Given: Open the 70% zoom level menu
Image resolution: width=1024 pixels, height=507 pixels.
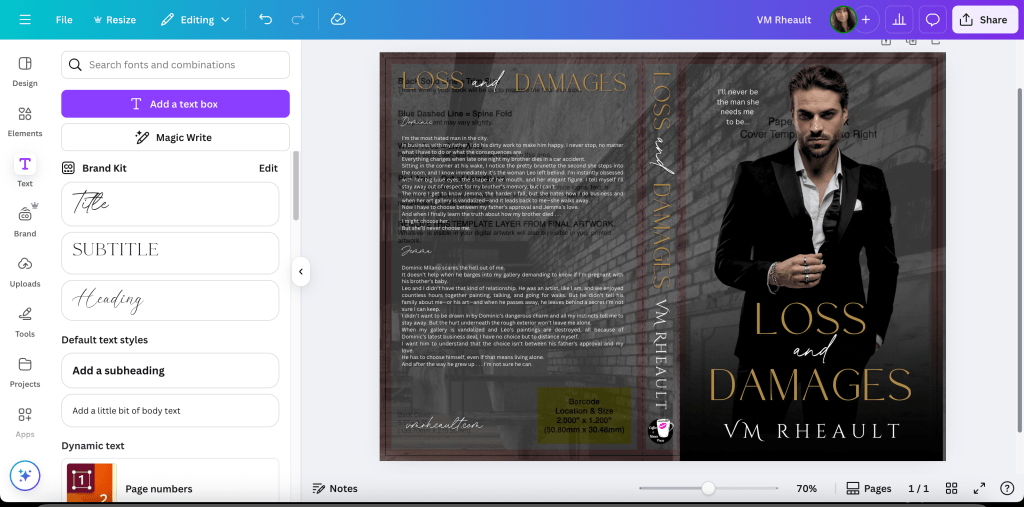Looking at the screenshot, I should pyautogui.click(x=806, y=488).
